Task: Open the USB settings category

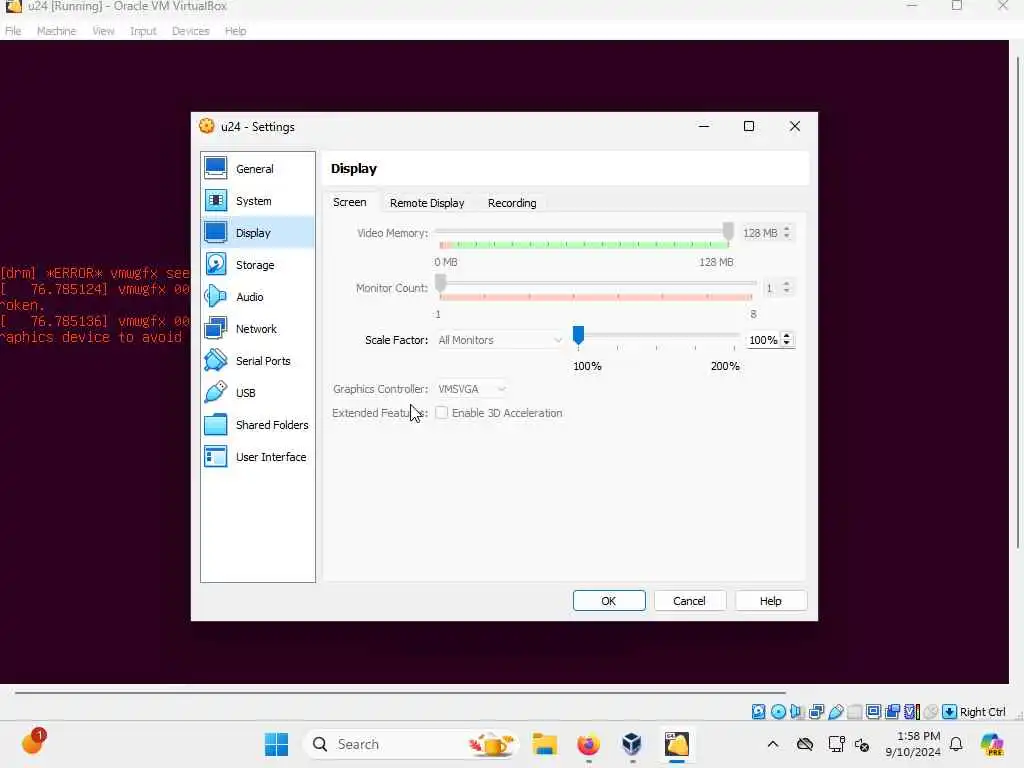Action: point(258,392)
